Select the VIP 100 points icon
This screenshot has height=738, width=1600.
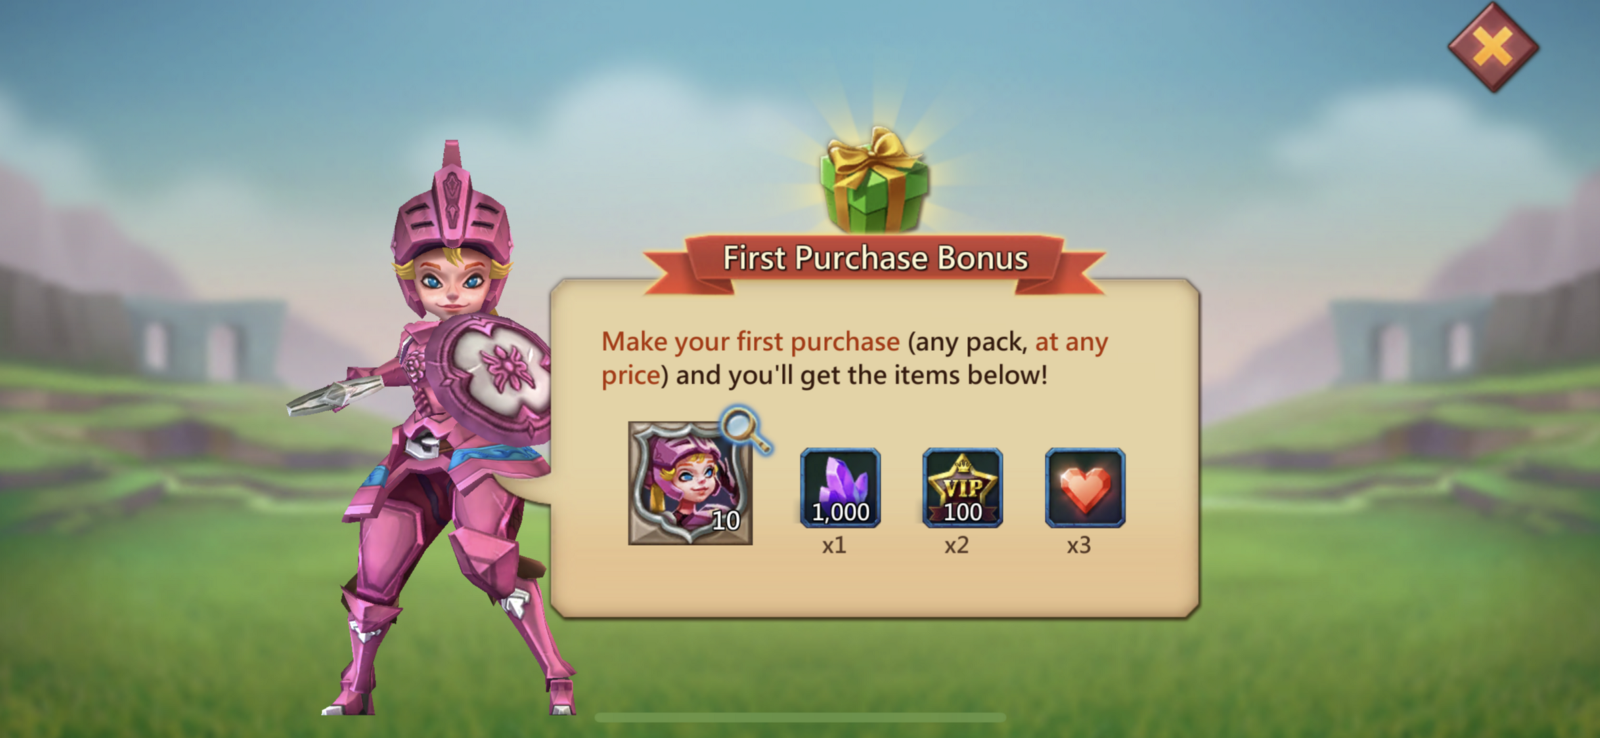[x=962, y=488]
